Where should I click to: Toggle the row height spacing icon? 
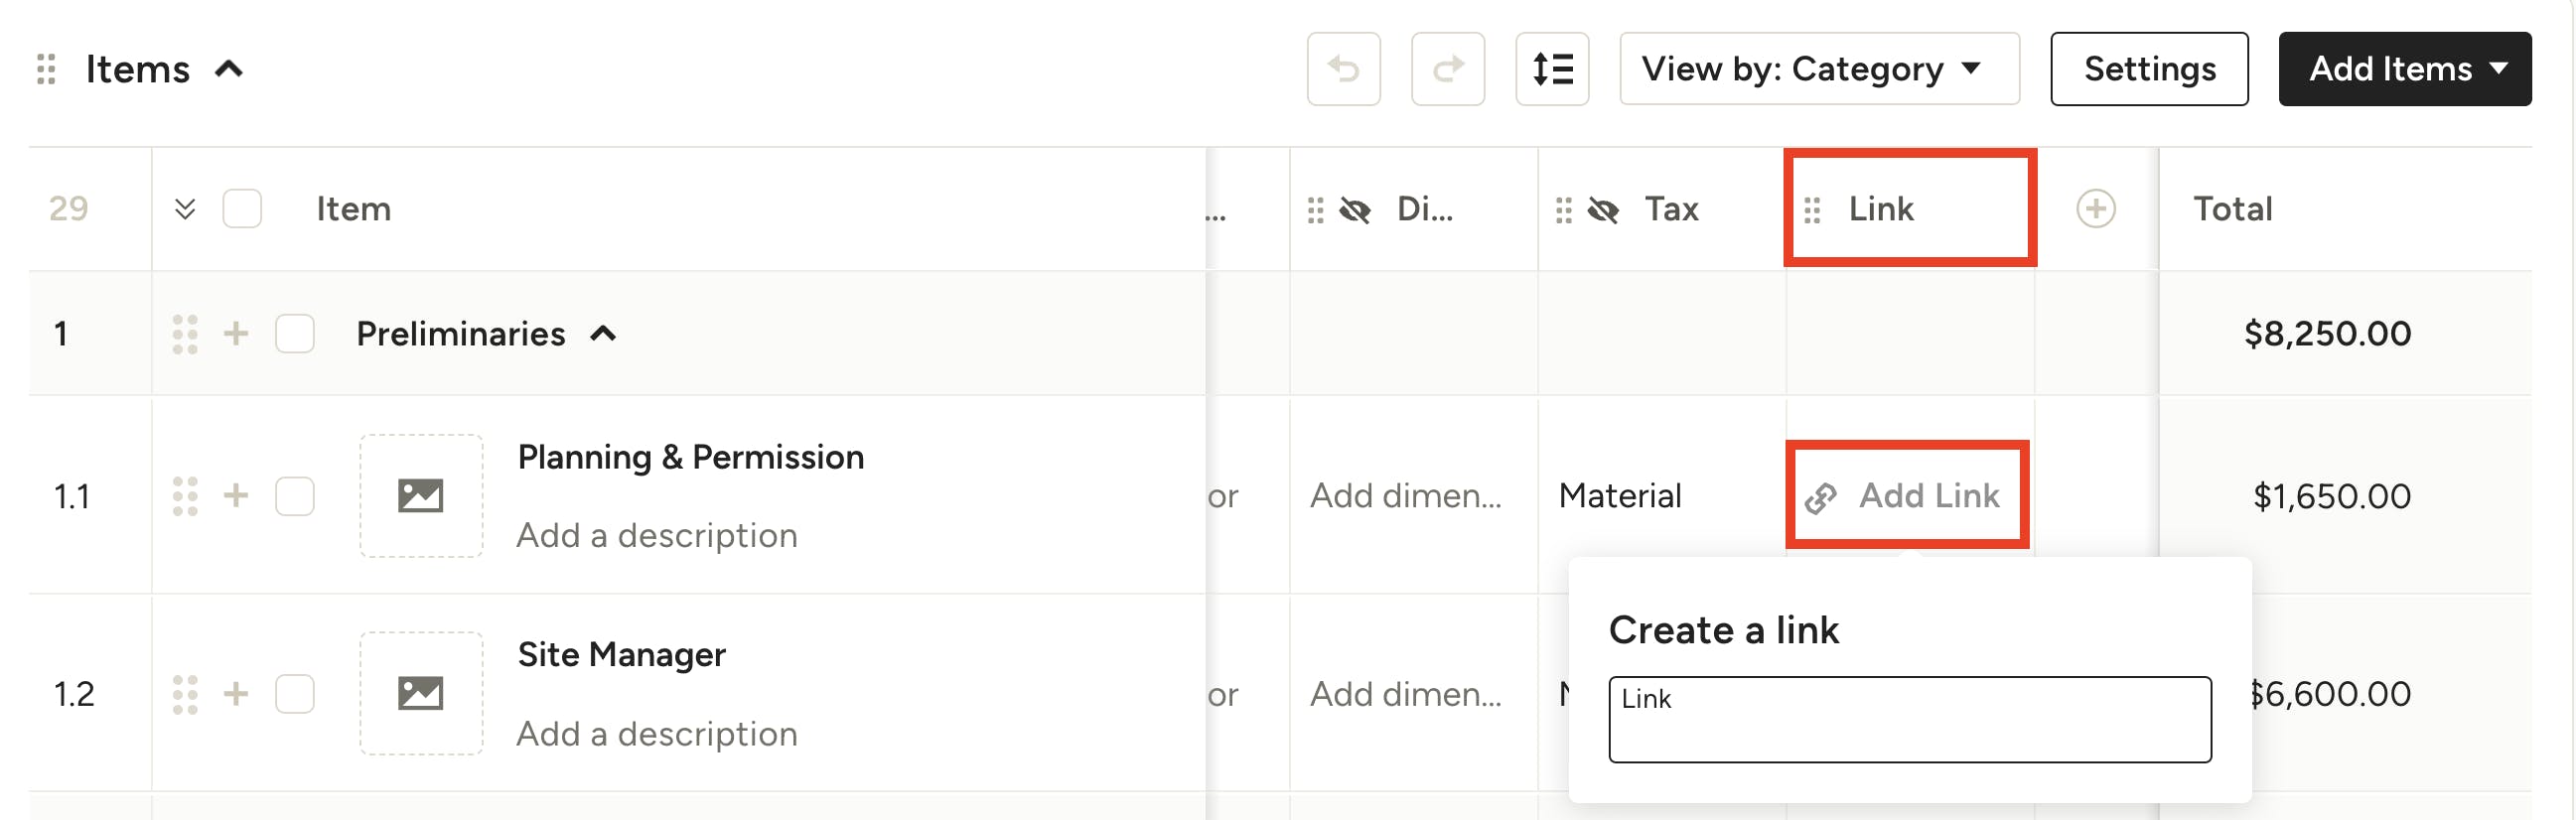[x=1552, y=69]
